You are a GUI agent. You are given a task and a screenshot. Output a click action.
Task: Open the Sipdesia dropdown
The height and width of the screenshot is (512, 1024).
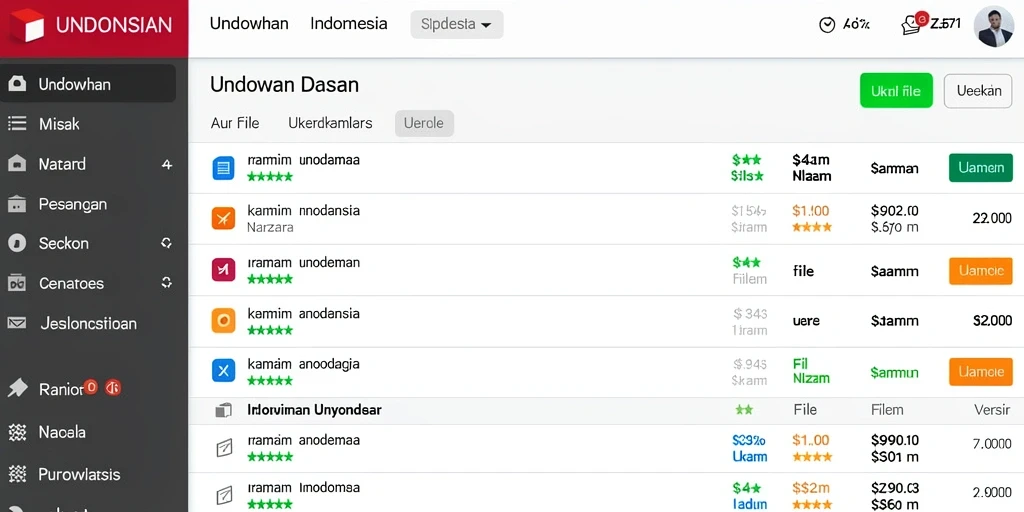click(x=456, y=25)
